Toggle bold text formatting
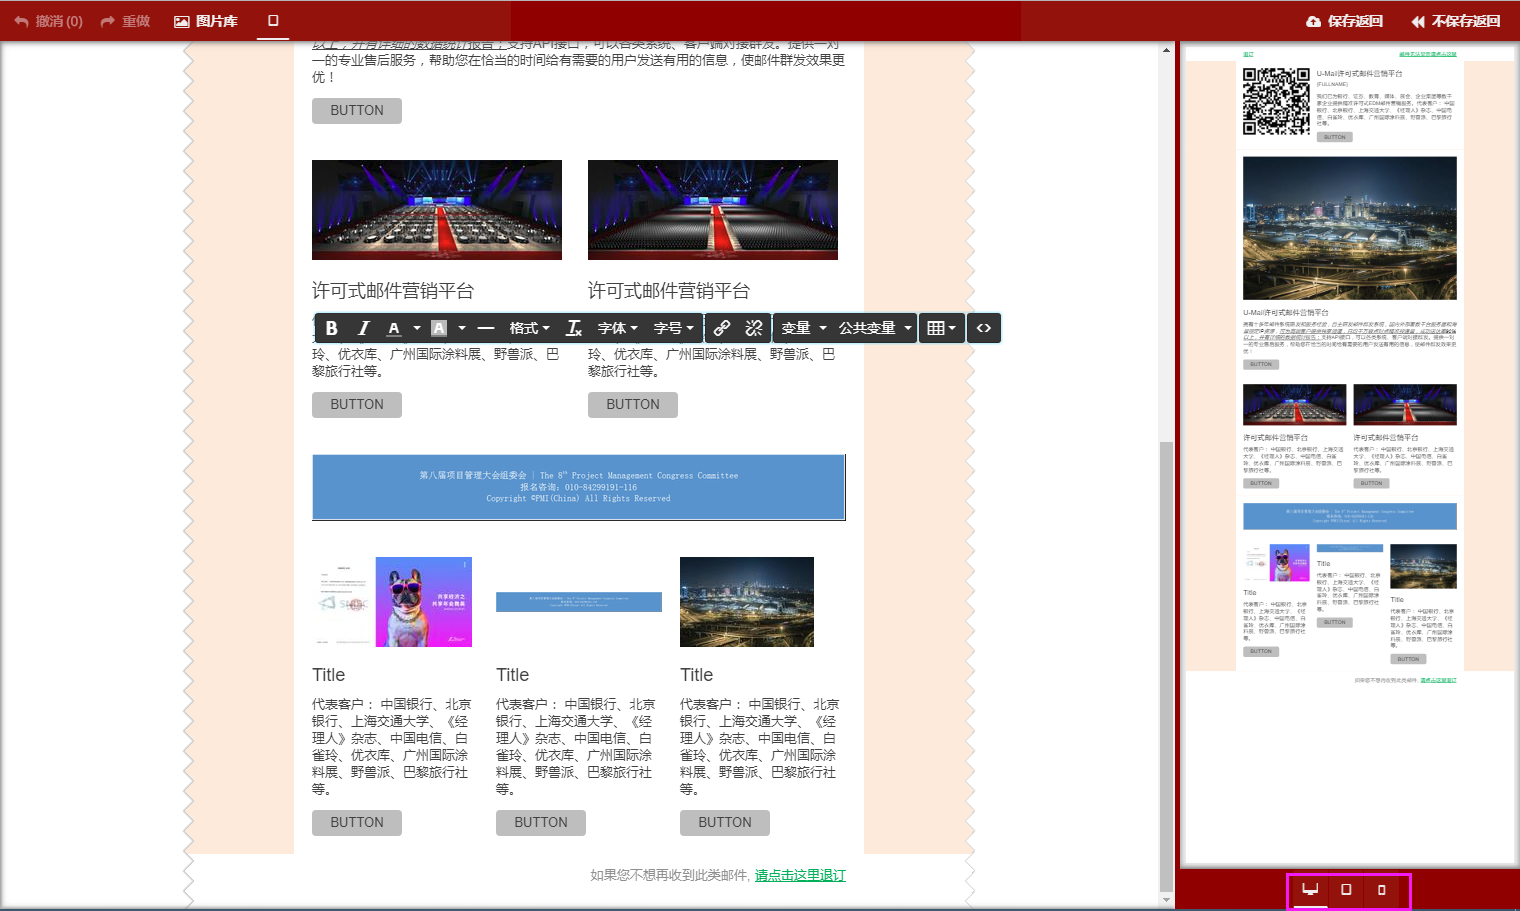1520x911 pixels. coord(332,328)
